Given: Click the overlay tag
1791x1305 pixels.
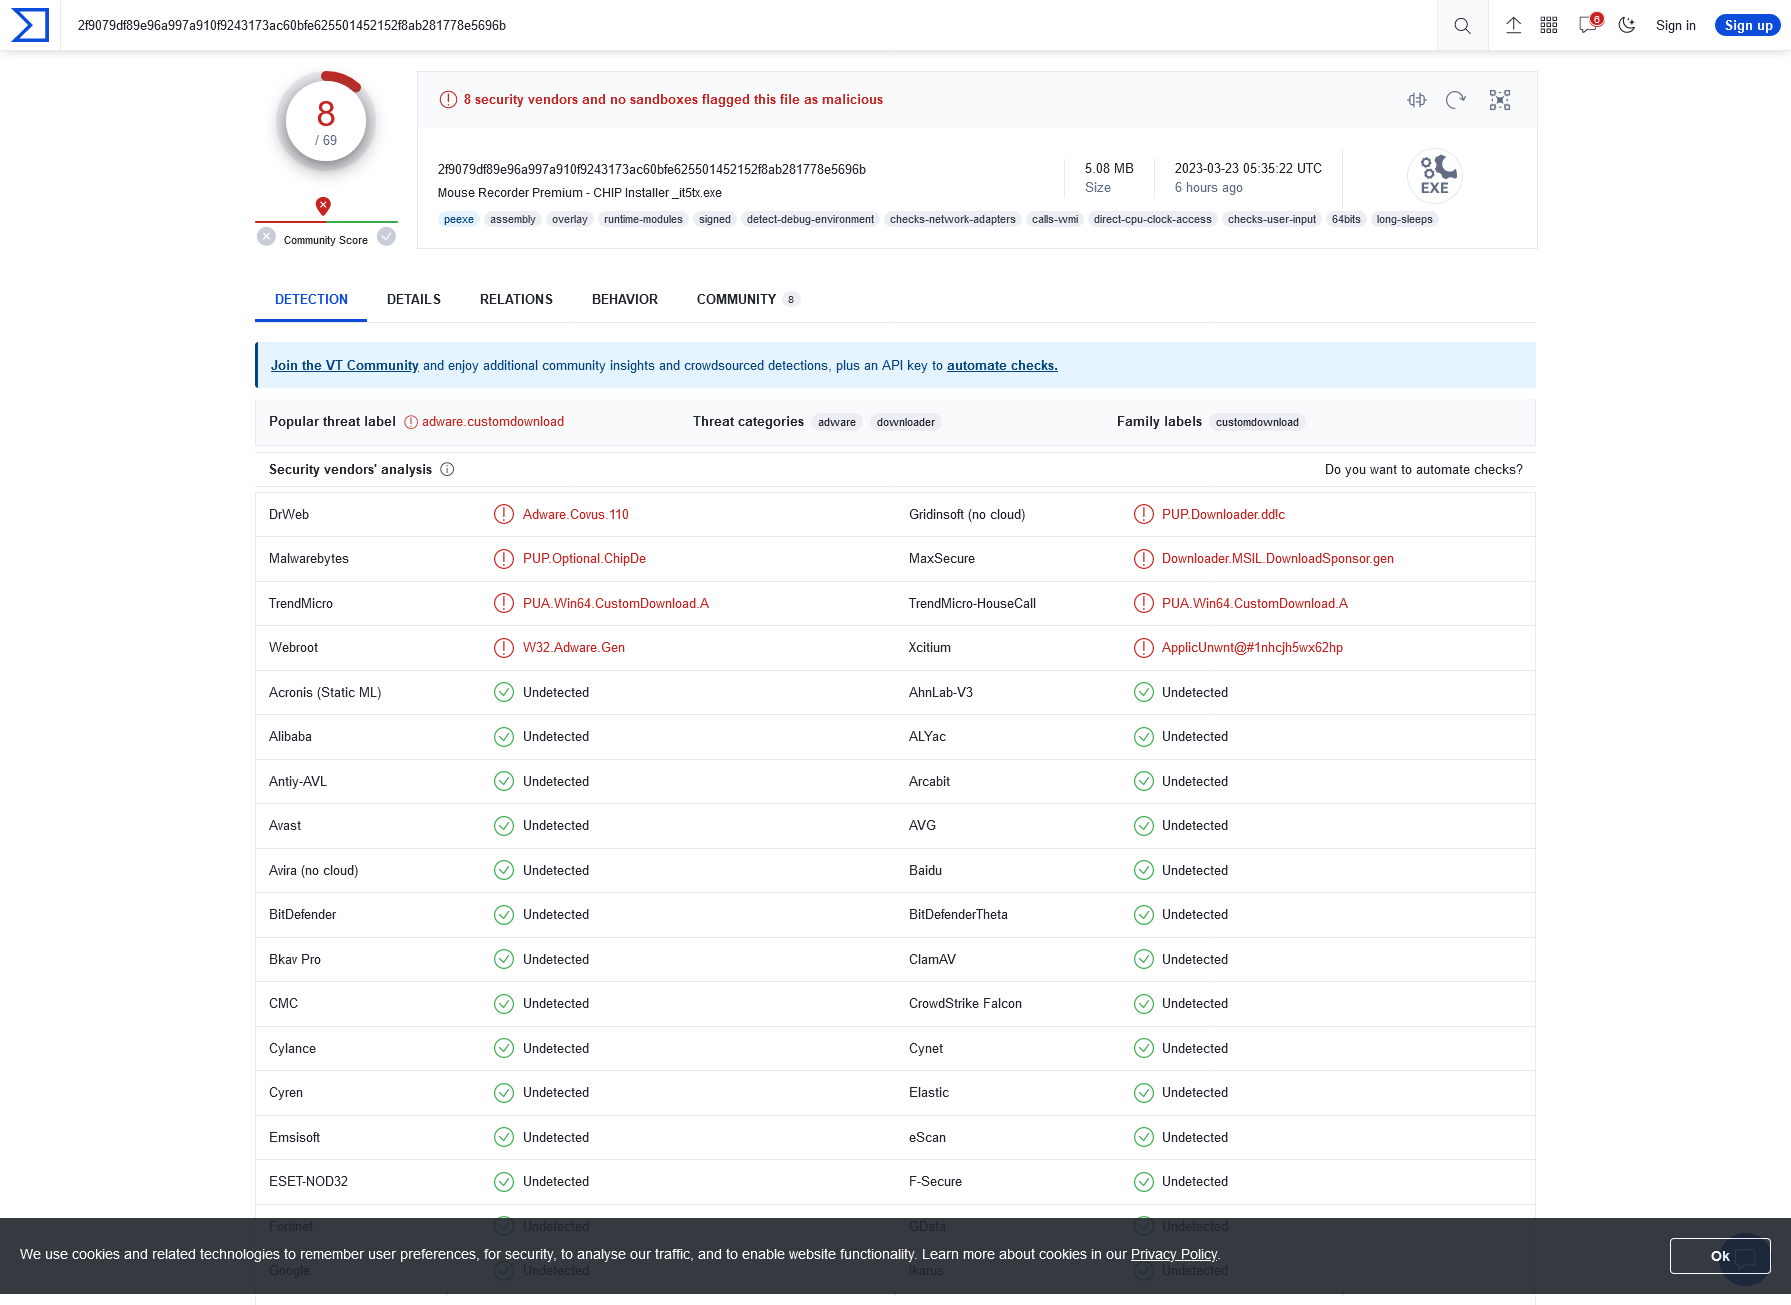Looking at the screenshot, I should pyautogui.click(x=570, y=220).
